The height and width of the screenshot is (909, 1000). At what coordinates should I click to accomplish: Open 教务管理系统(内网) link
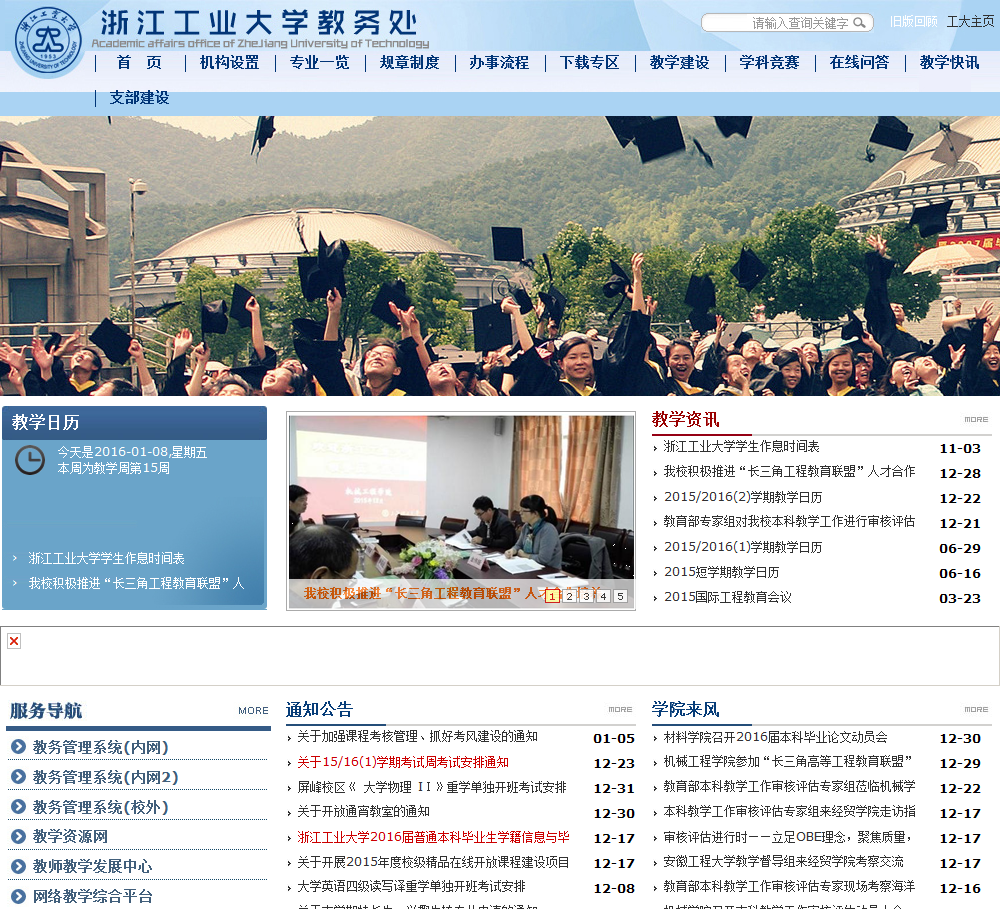coord(101,747)
